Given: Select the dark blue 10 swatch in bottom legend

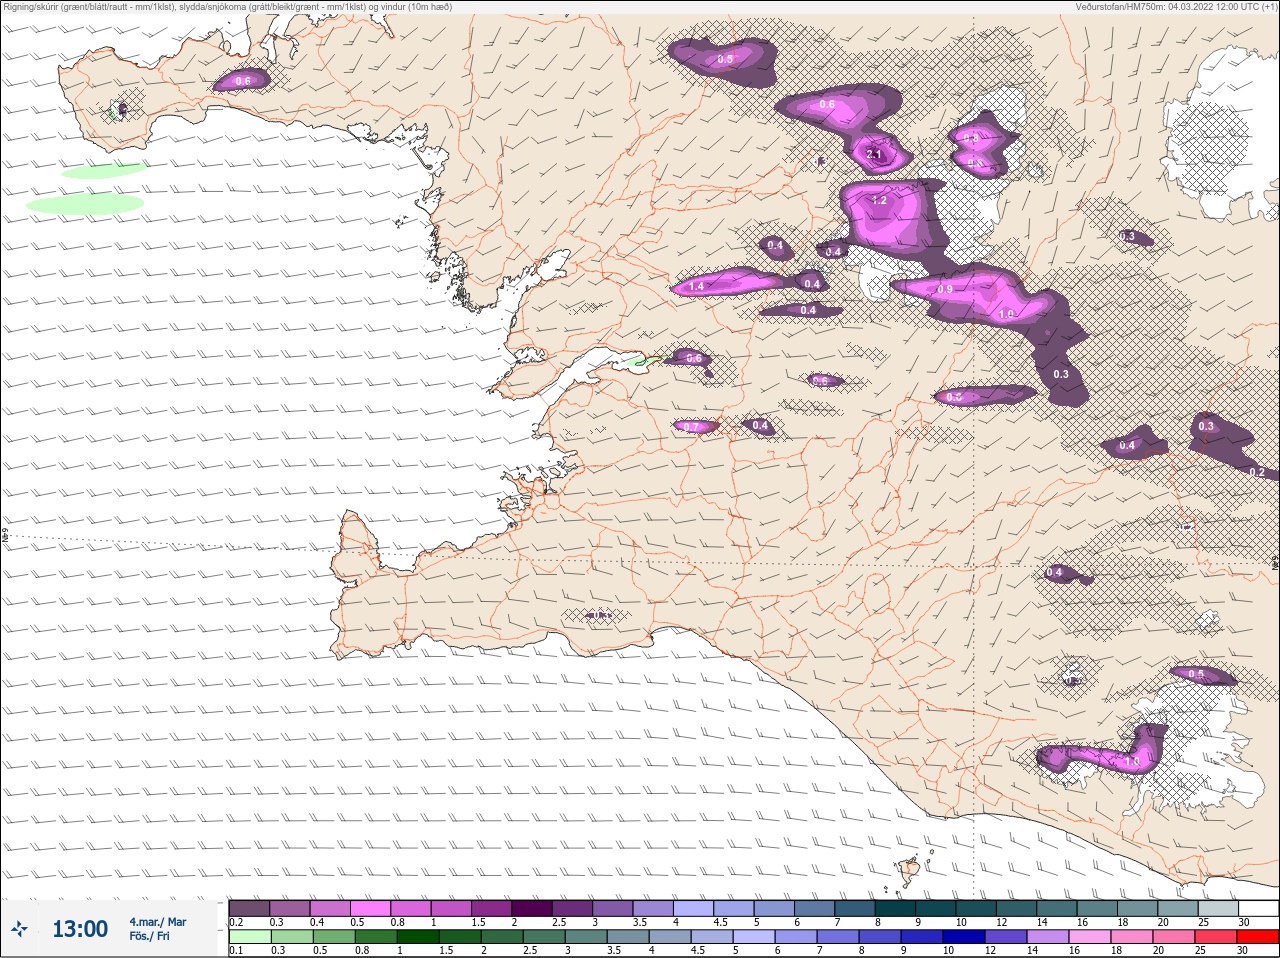Looking at the screenshot, I should tap(962, 937).
